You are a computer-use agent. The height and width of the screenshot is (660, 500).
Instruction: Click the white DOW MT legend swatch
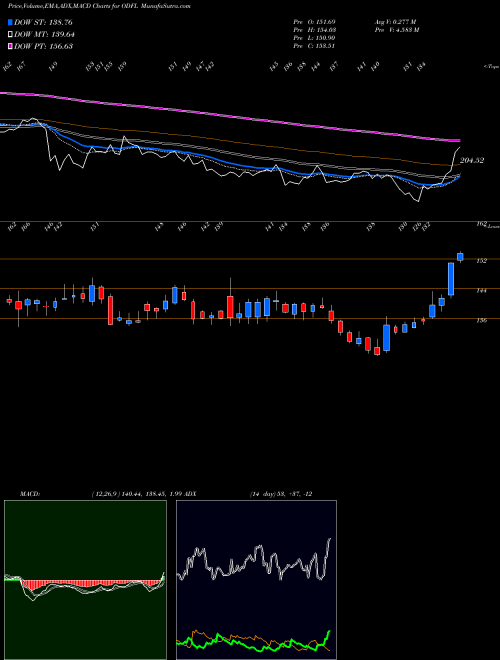pyautogui.click(x=11, y=34)
